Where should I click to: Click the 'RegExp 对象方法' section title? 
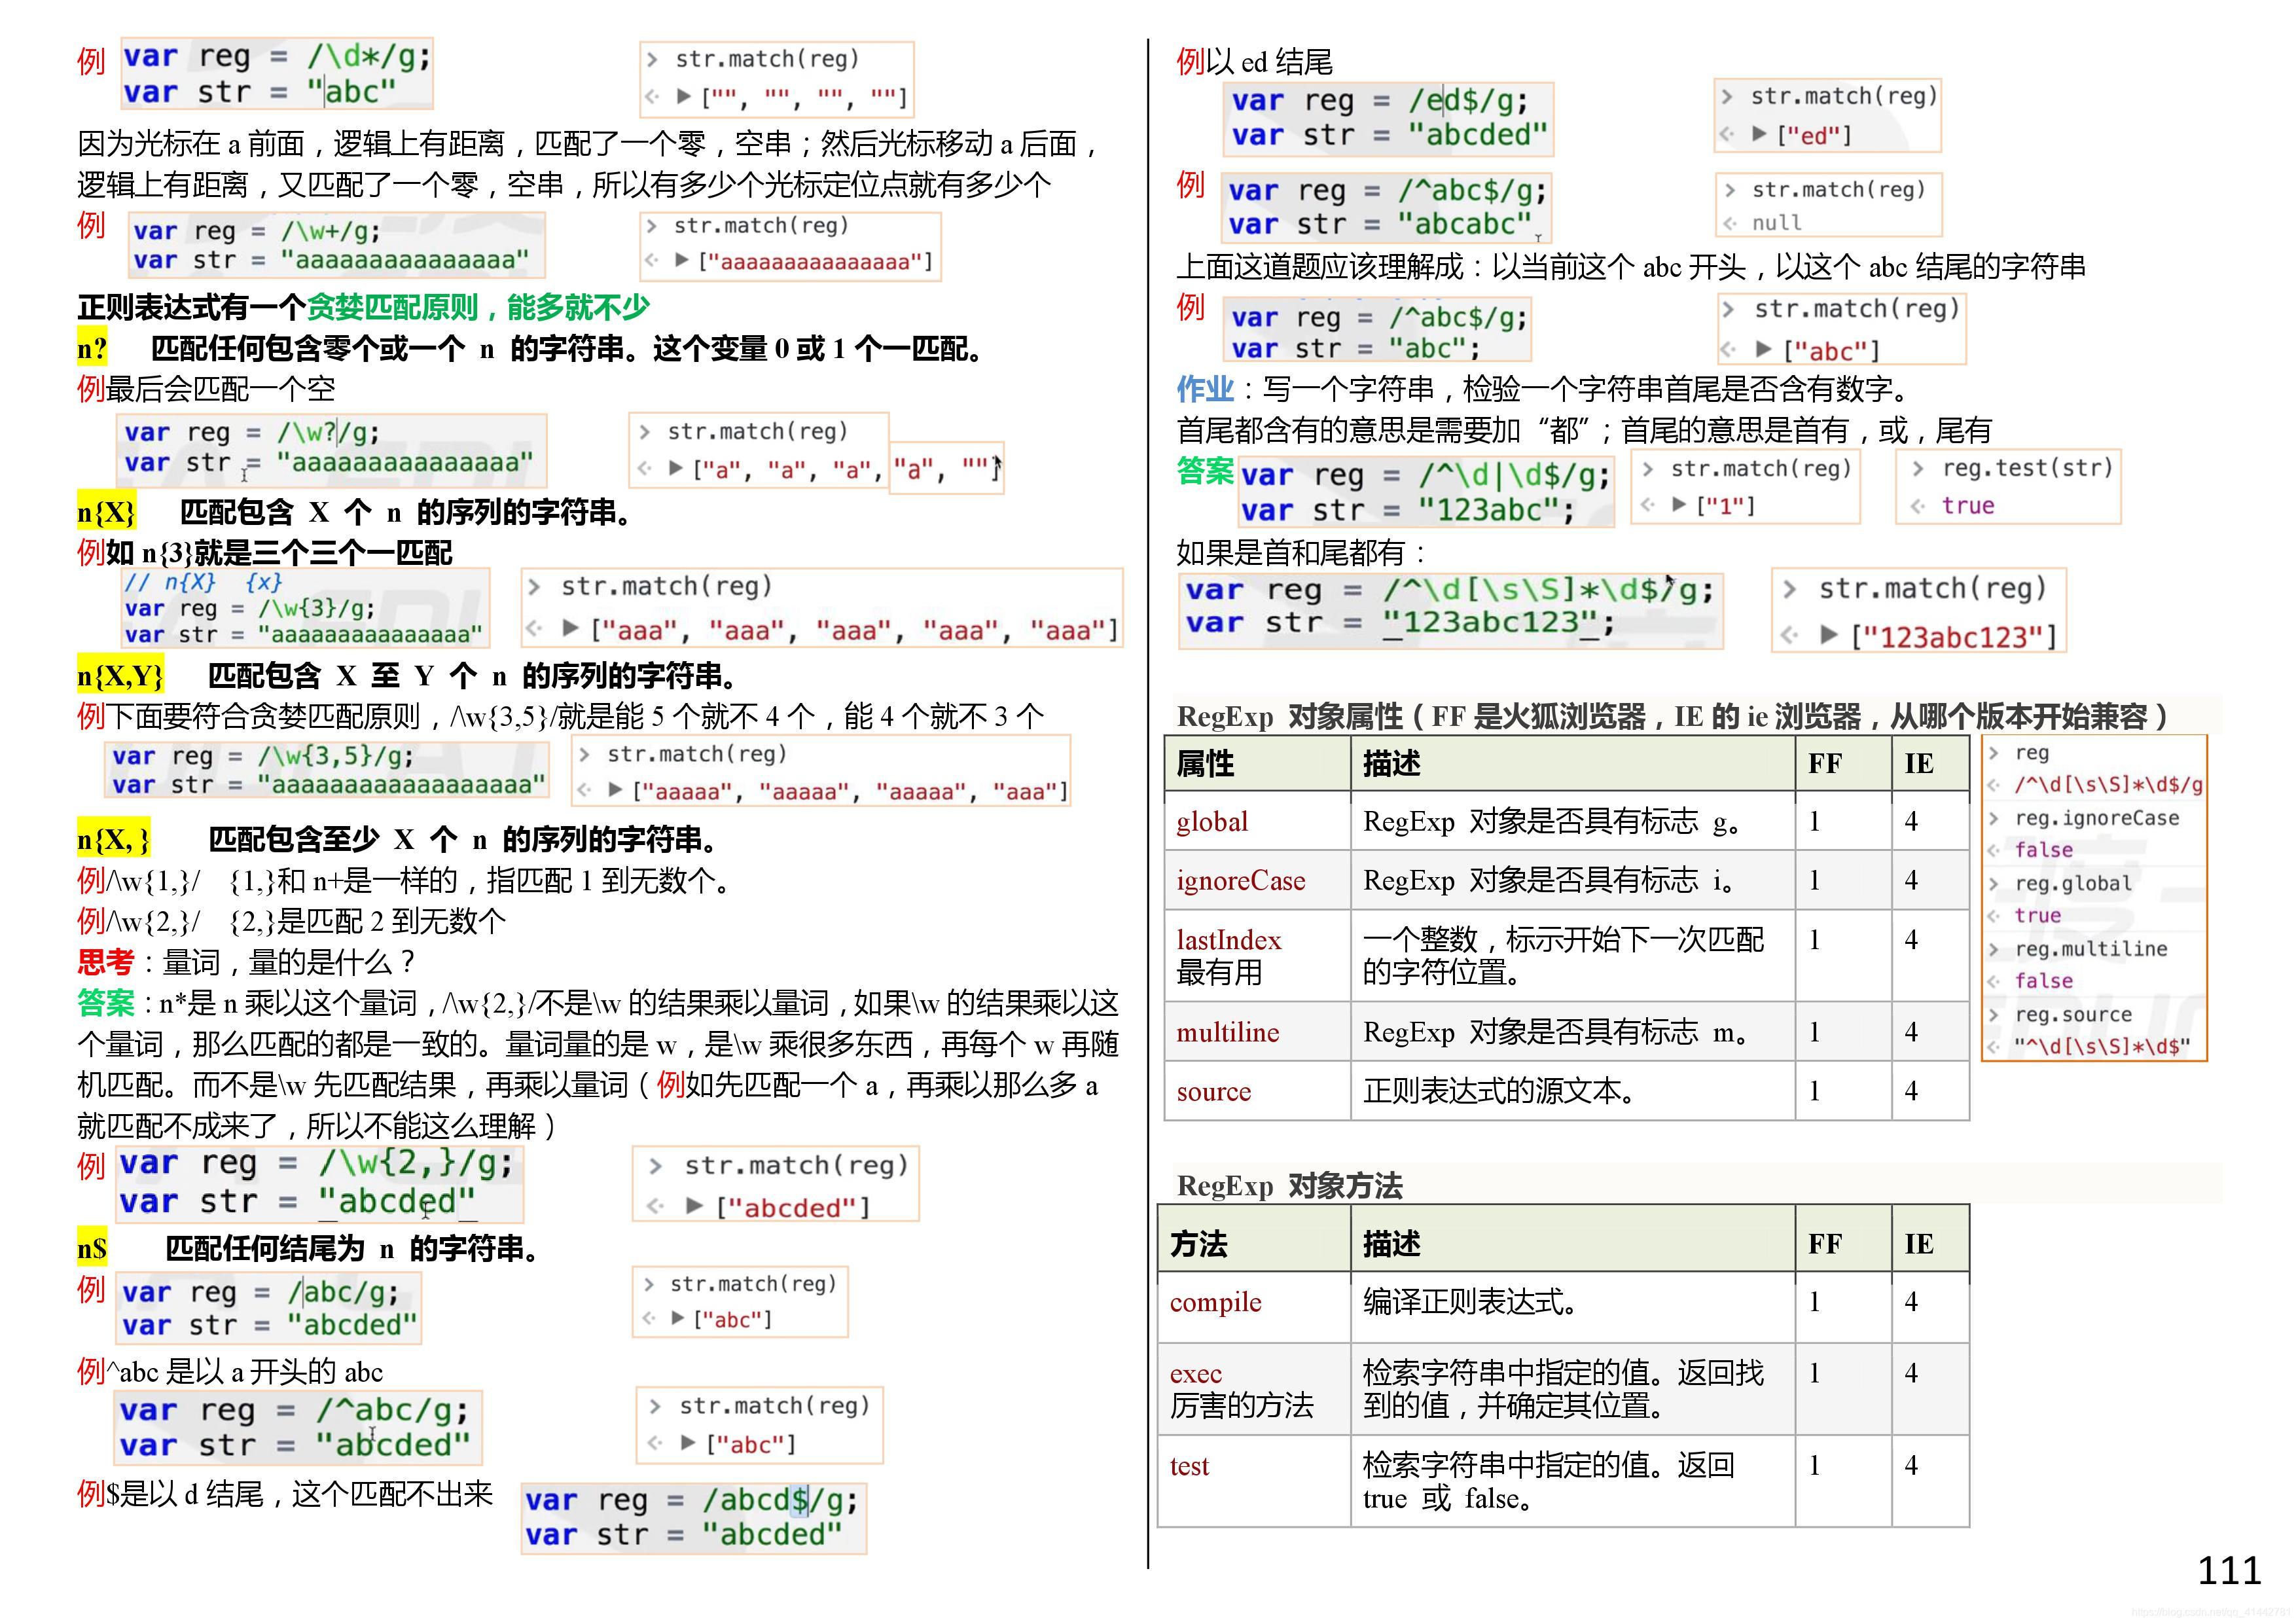click(1289, 1185)
